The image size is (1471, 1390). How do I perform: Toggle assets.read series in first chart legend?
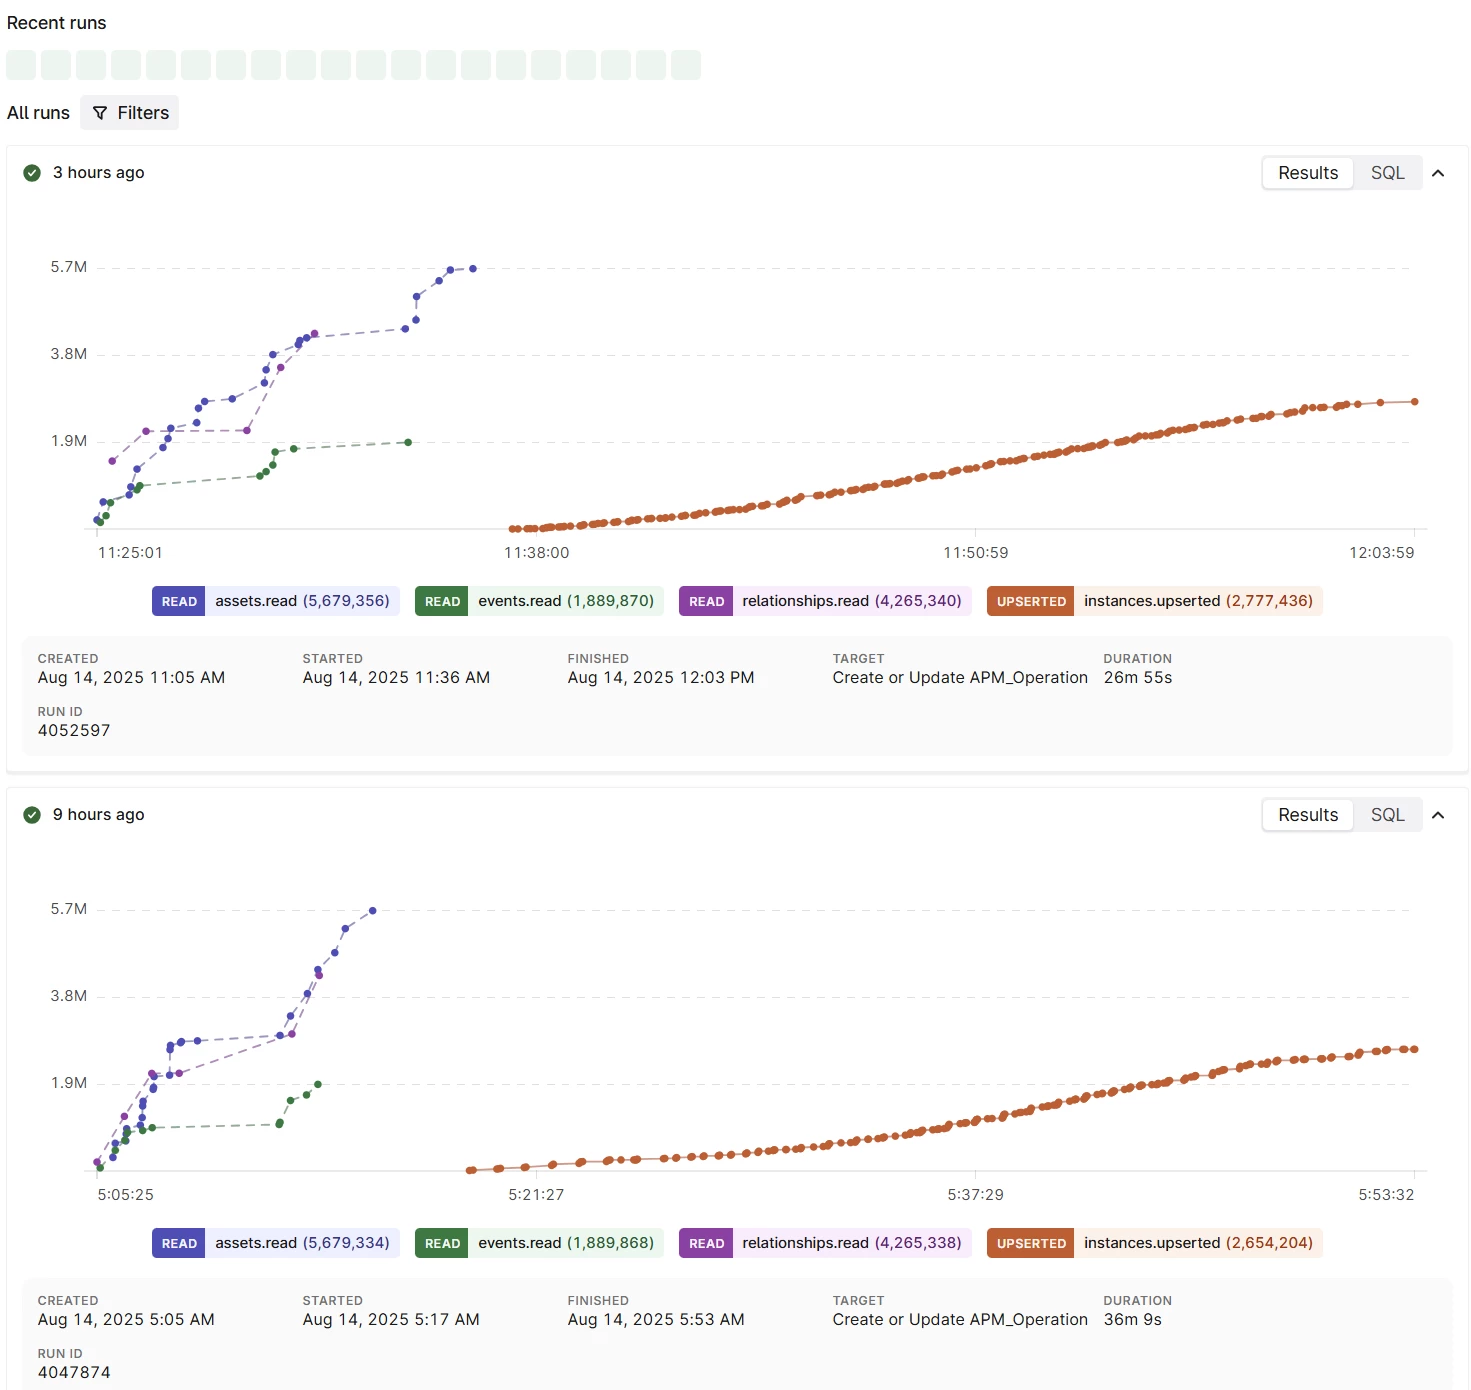click(x=276, y=601)
